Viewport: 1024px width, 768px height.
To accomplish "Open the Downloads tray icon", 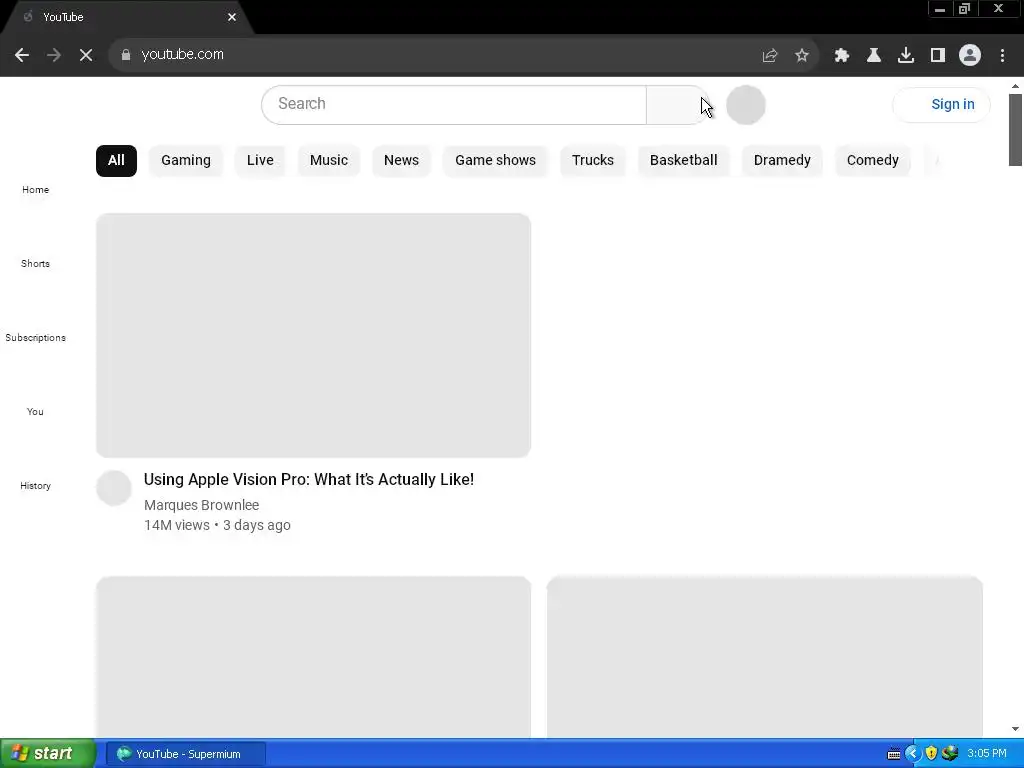I will (x=906, y=56).
